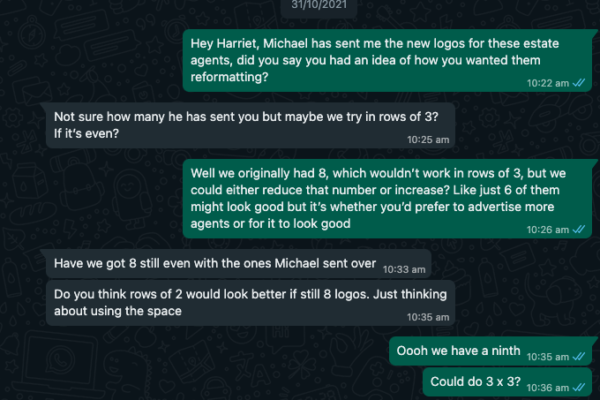Screen dimensions: 600x400
Task: Click the blue ticks next to 10:35 am
Action: click(x=579, y=356)
